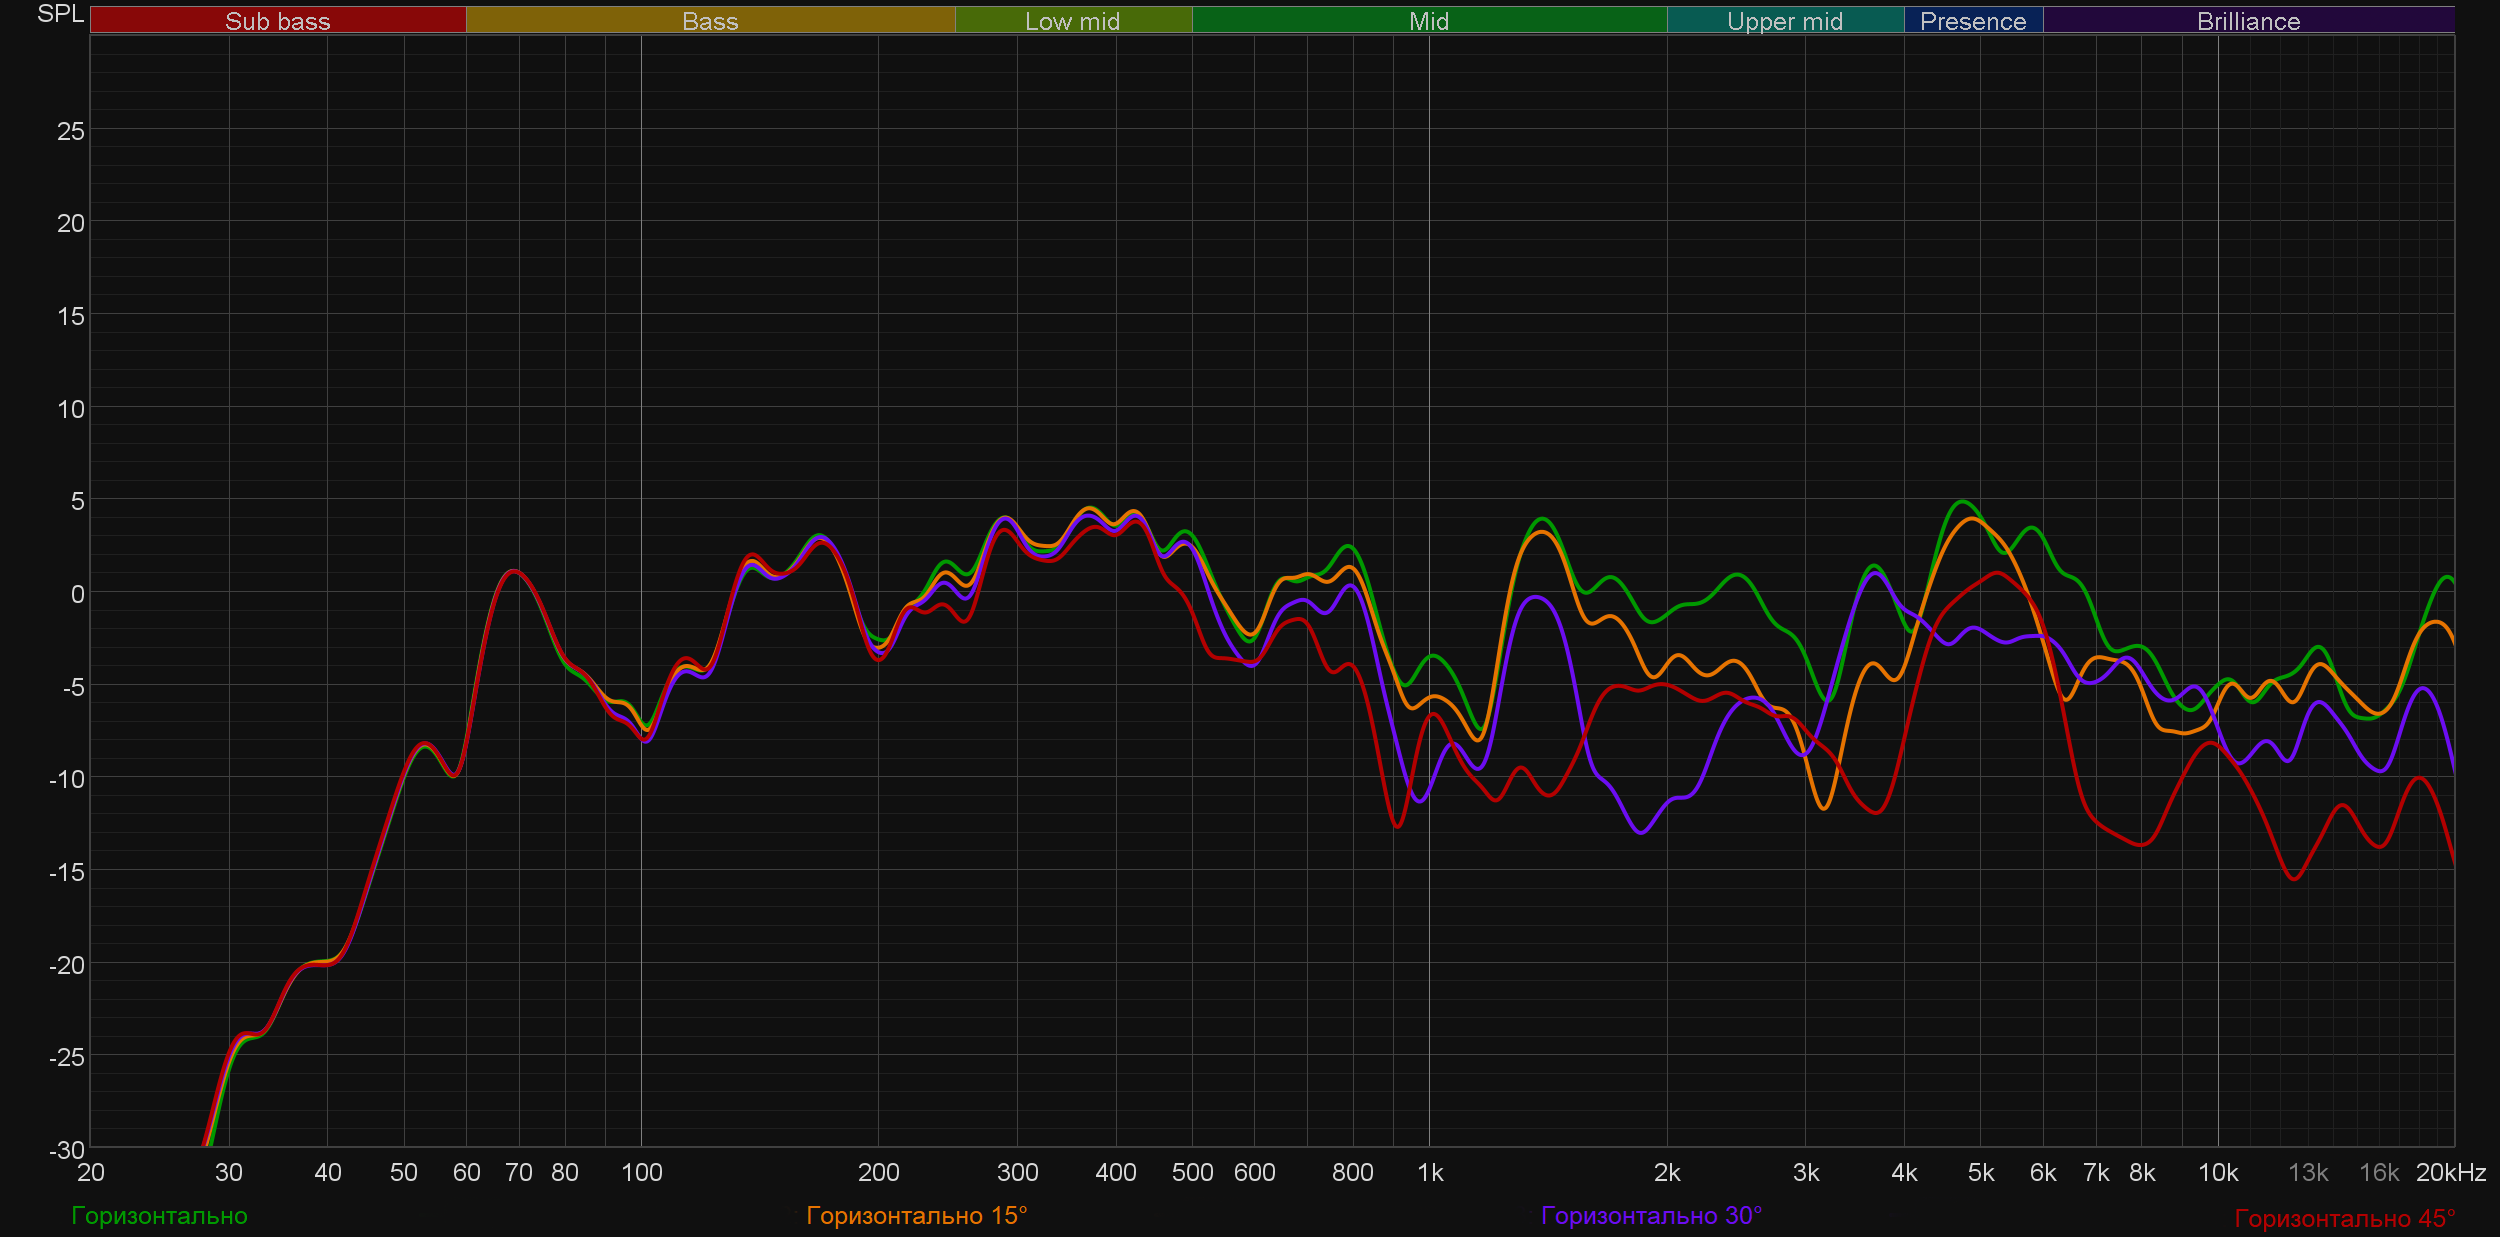Click the Sub bass band header
The height and width of the screenshot is (1237, 2500).
(x=277, y=21)
